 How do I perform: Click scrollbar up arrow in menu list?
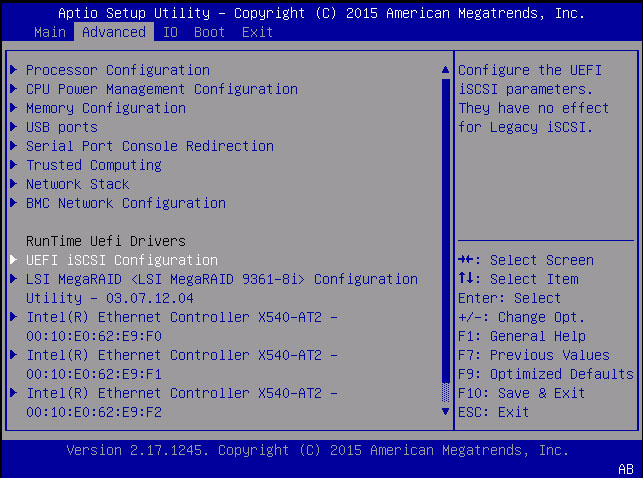[445, 70]
